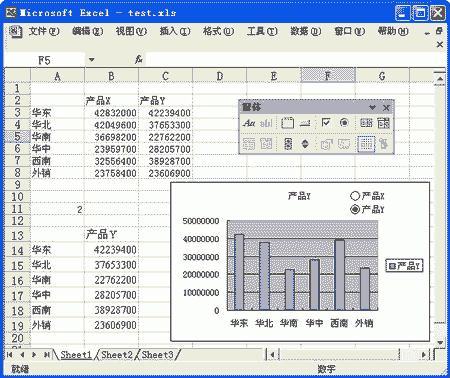
Task: Select the Check Box form control
Action: pos(326,123)
